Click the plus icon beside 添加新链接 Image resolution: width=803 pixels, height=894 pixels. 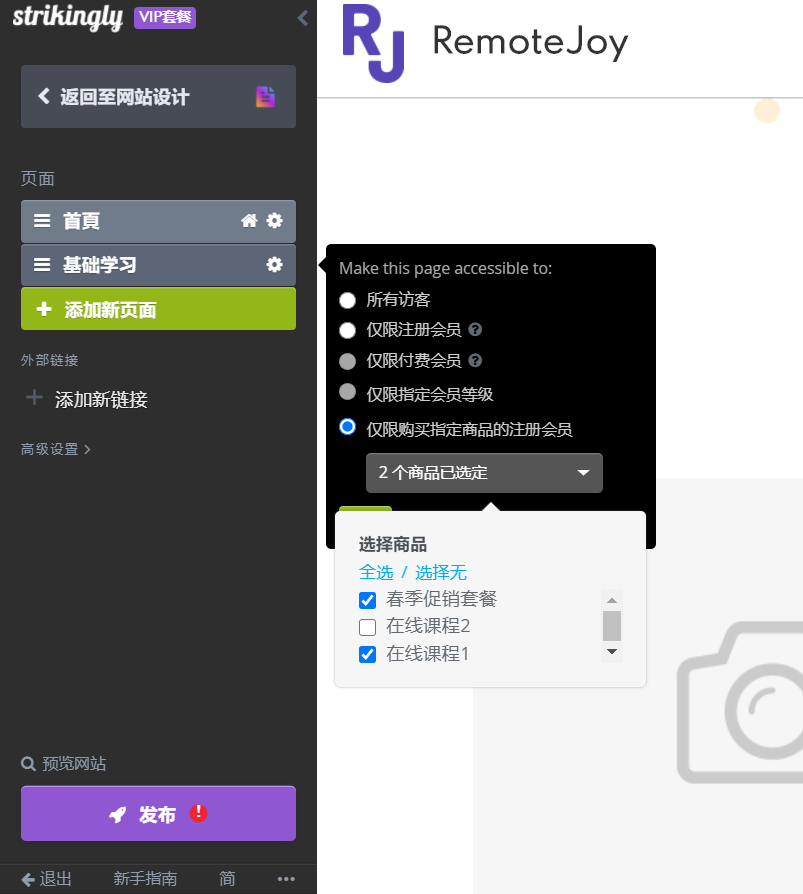tap(35, 397)
